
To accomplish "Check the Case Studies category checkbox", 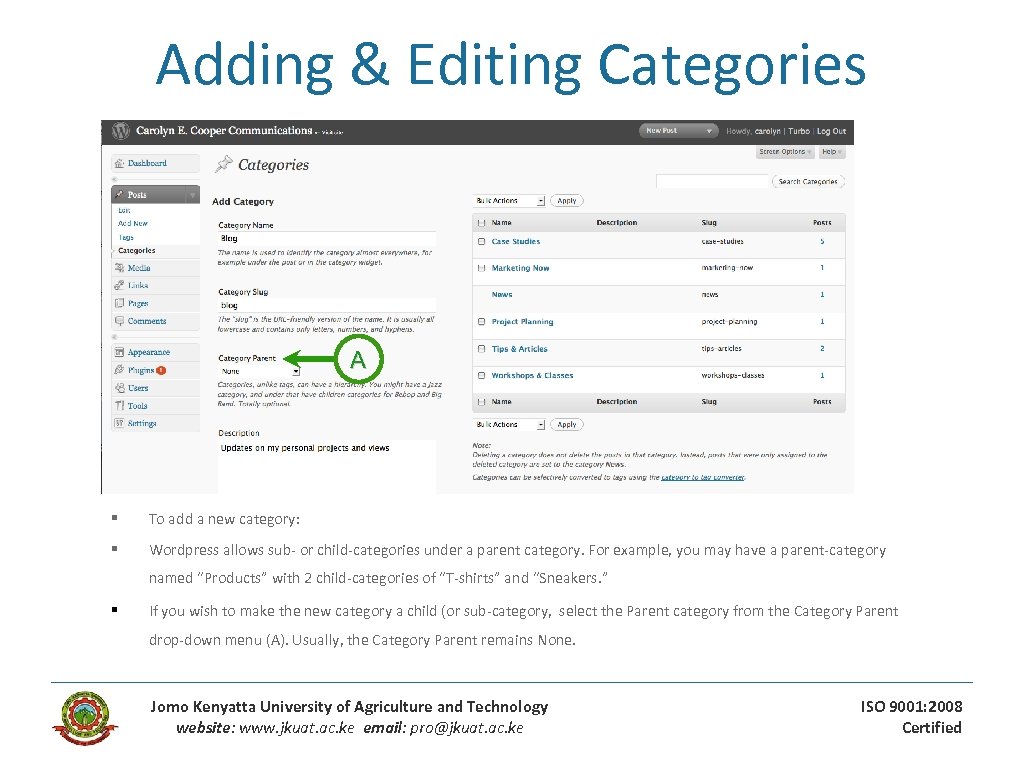I will pyautogui.click(x=482, y=241).
